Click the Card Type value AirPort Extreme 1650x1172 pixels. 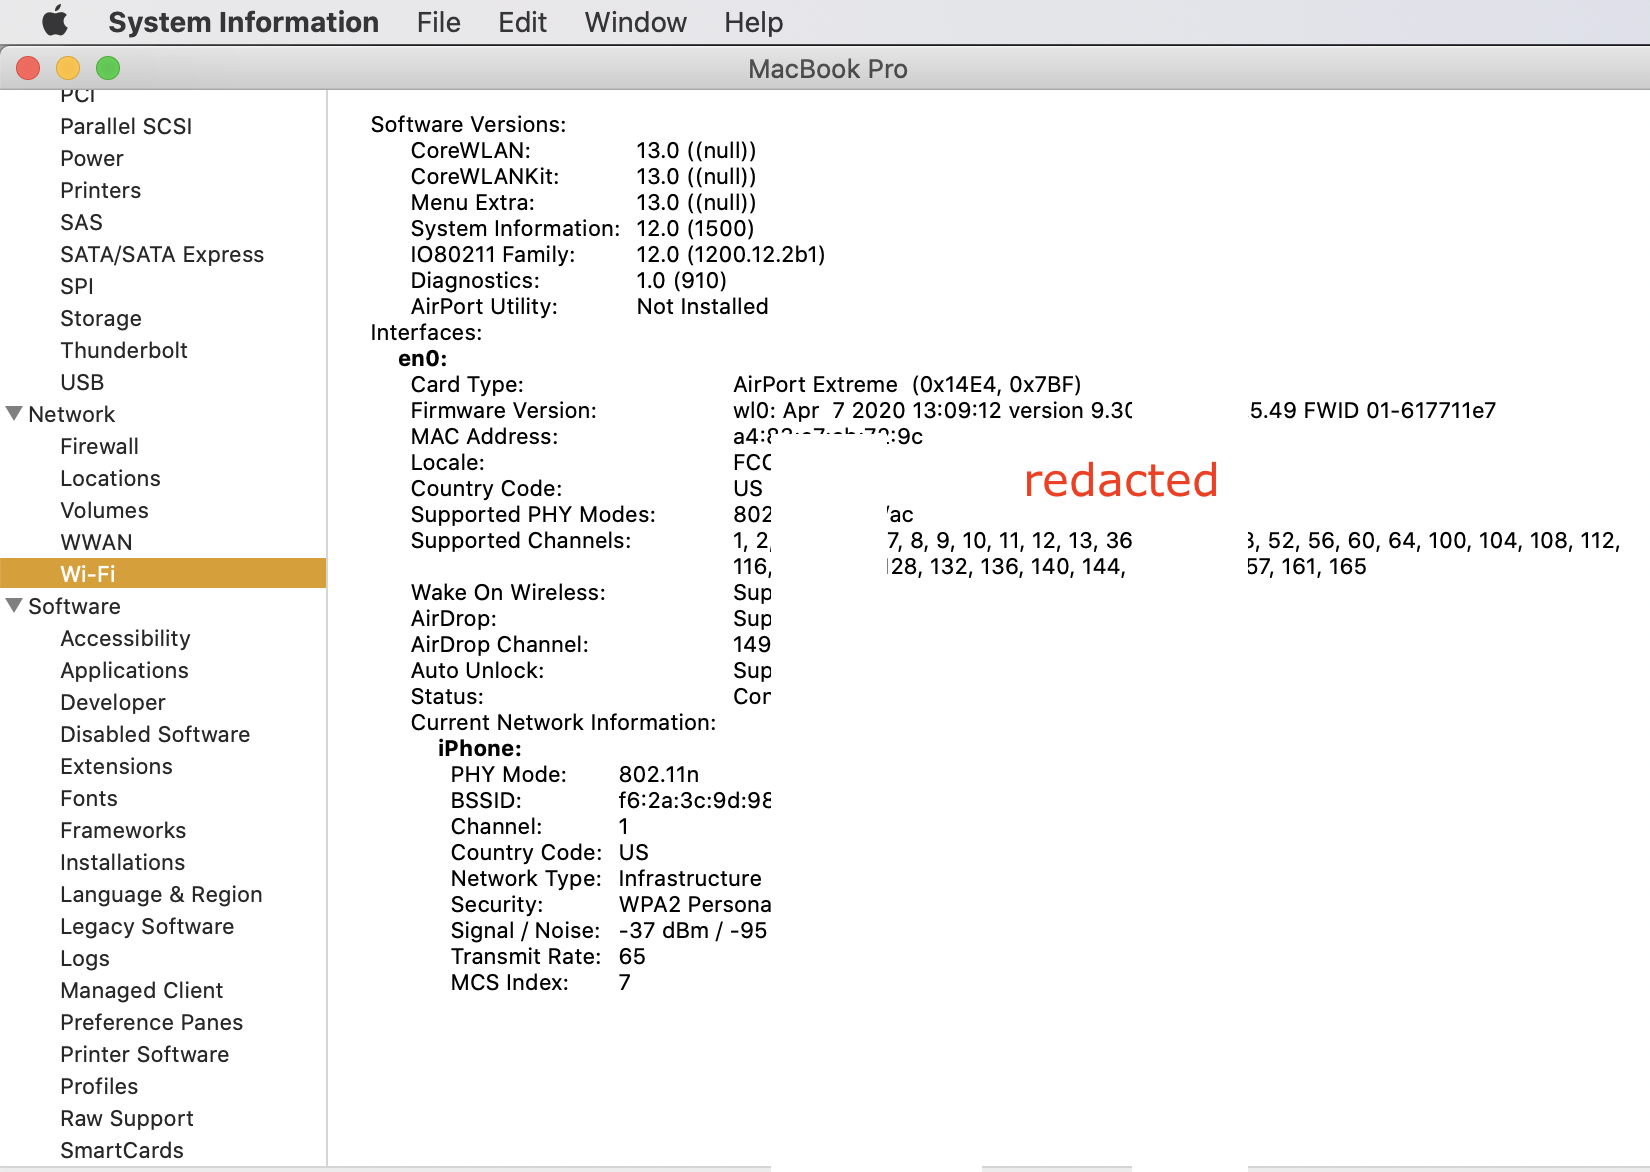pos(907,384)
